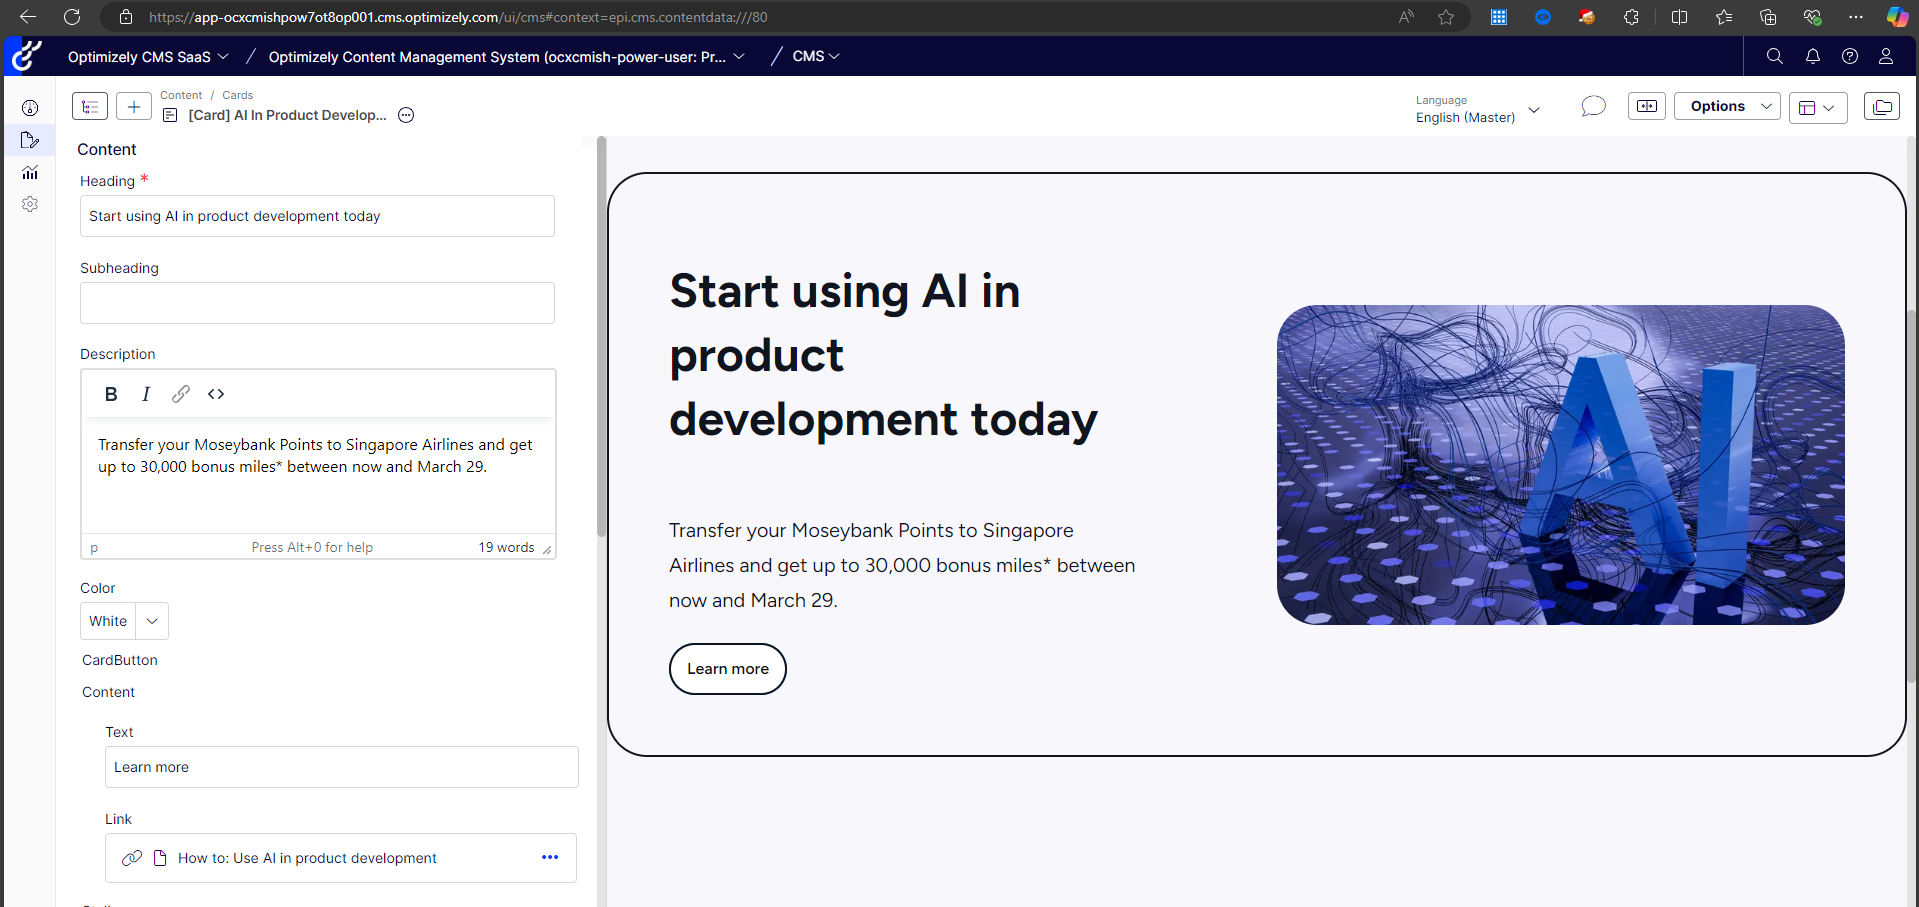
Task: Click the Cards breadcrumb link
Action: 237,95
